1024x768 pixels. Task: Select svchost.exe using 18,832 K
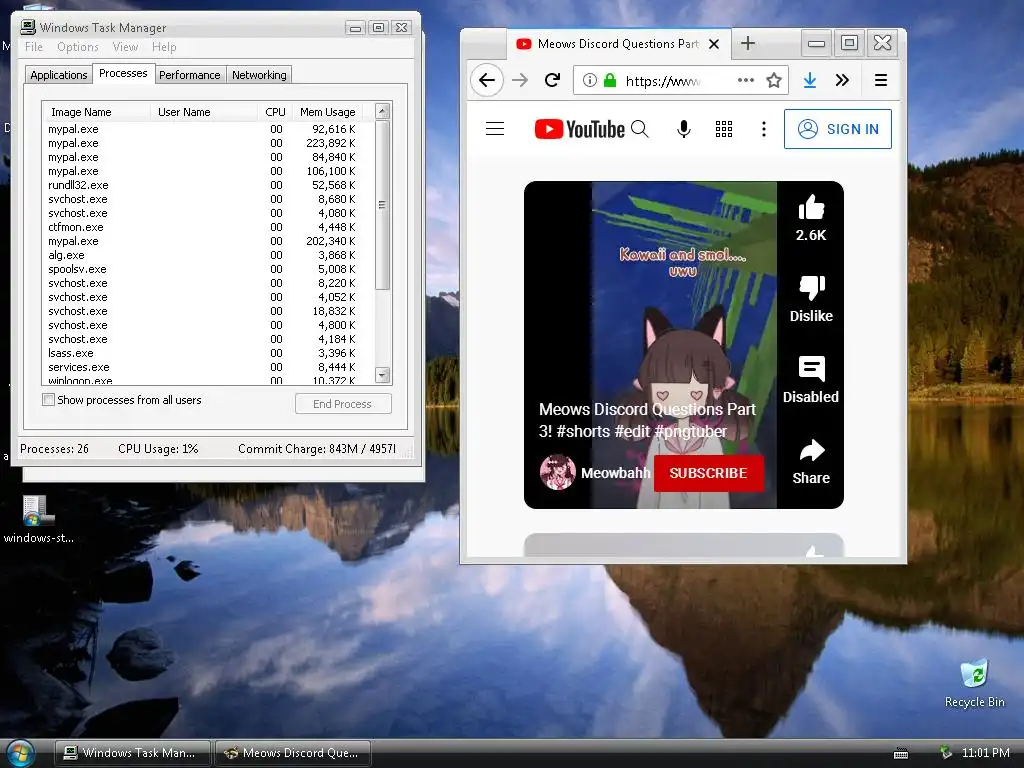[209, 311]
